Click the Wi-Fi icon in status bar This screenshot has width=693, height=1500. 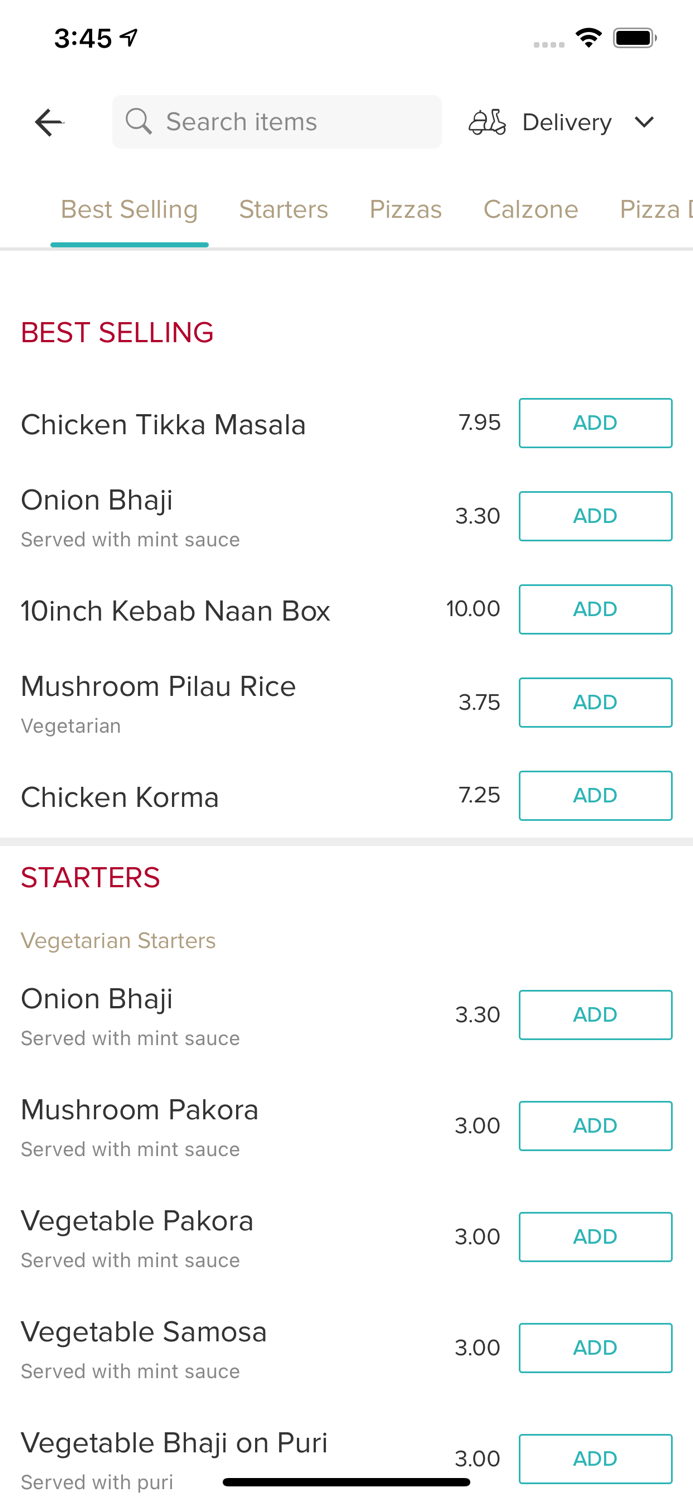tap(588, 37)
